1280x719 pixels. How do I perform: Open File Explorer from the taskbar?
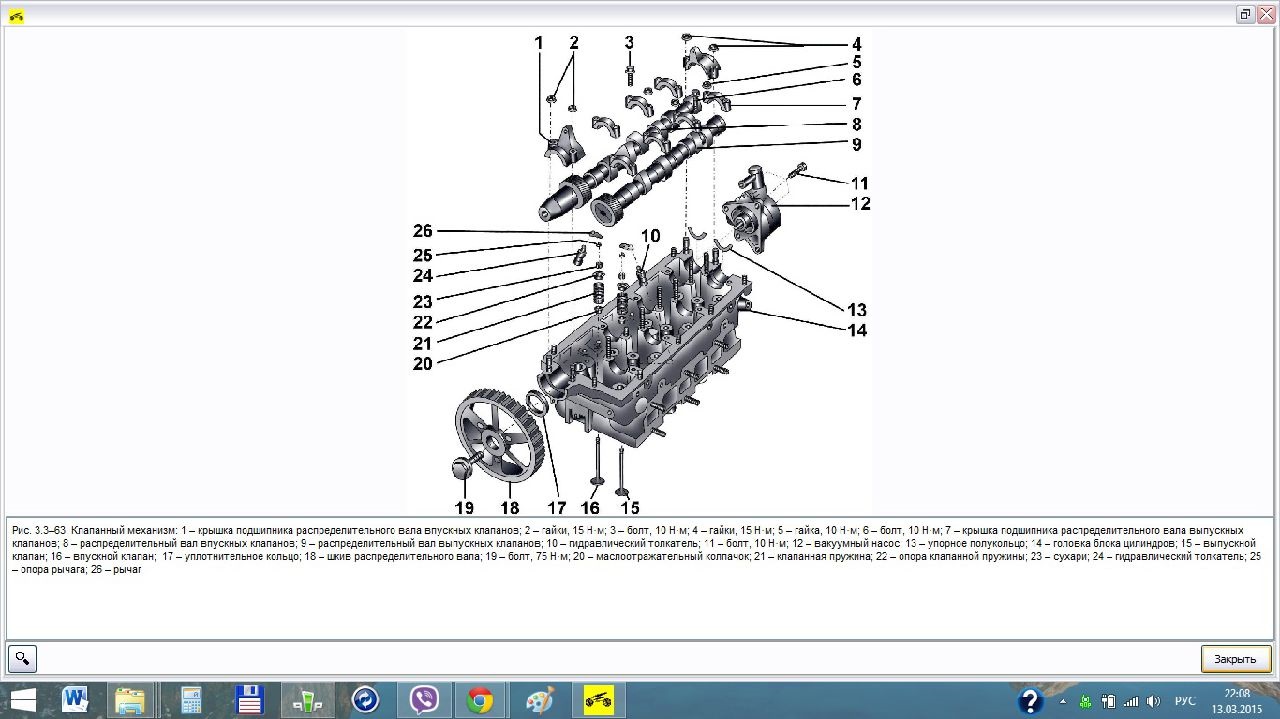pyautogui.click(x=130, y=700)
